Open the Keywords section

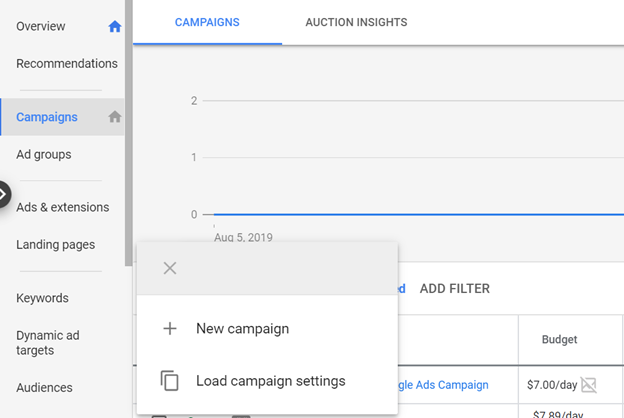[x=42, y=298]
